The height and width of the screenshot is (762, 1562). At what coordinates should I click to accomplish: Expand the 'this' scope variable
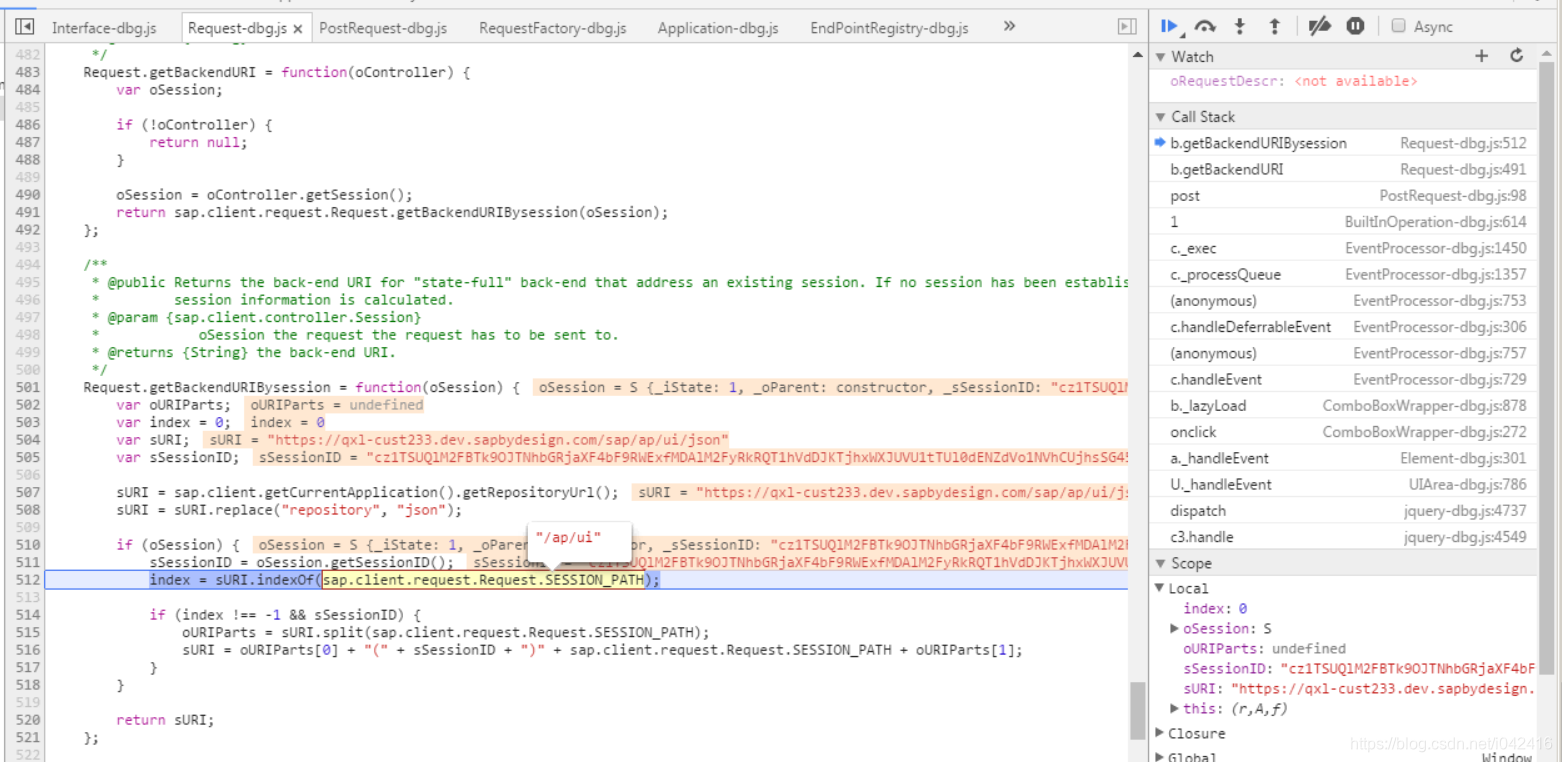click(1175, 709)
